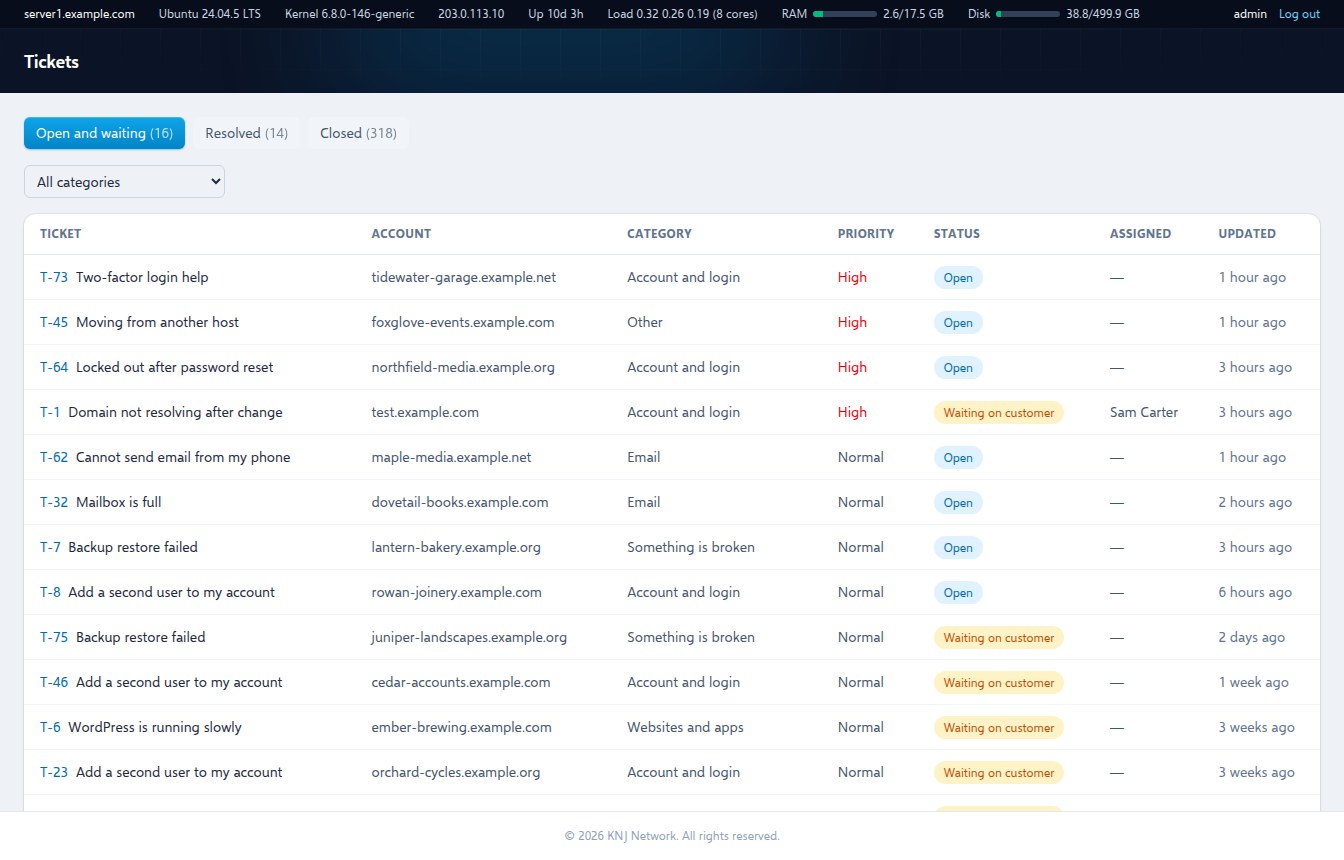Open the All categories dropdown

coord(124,182)
